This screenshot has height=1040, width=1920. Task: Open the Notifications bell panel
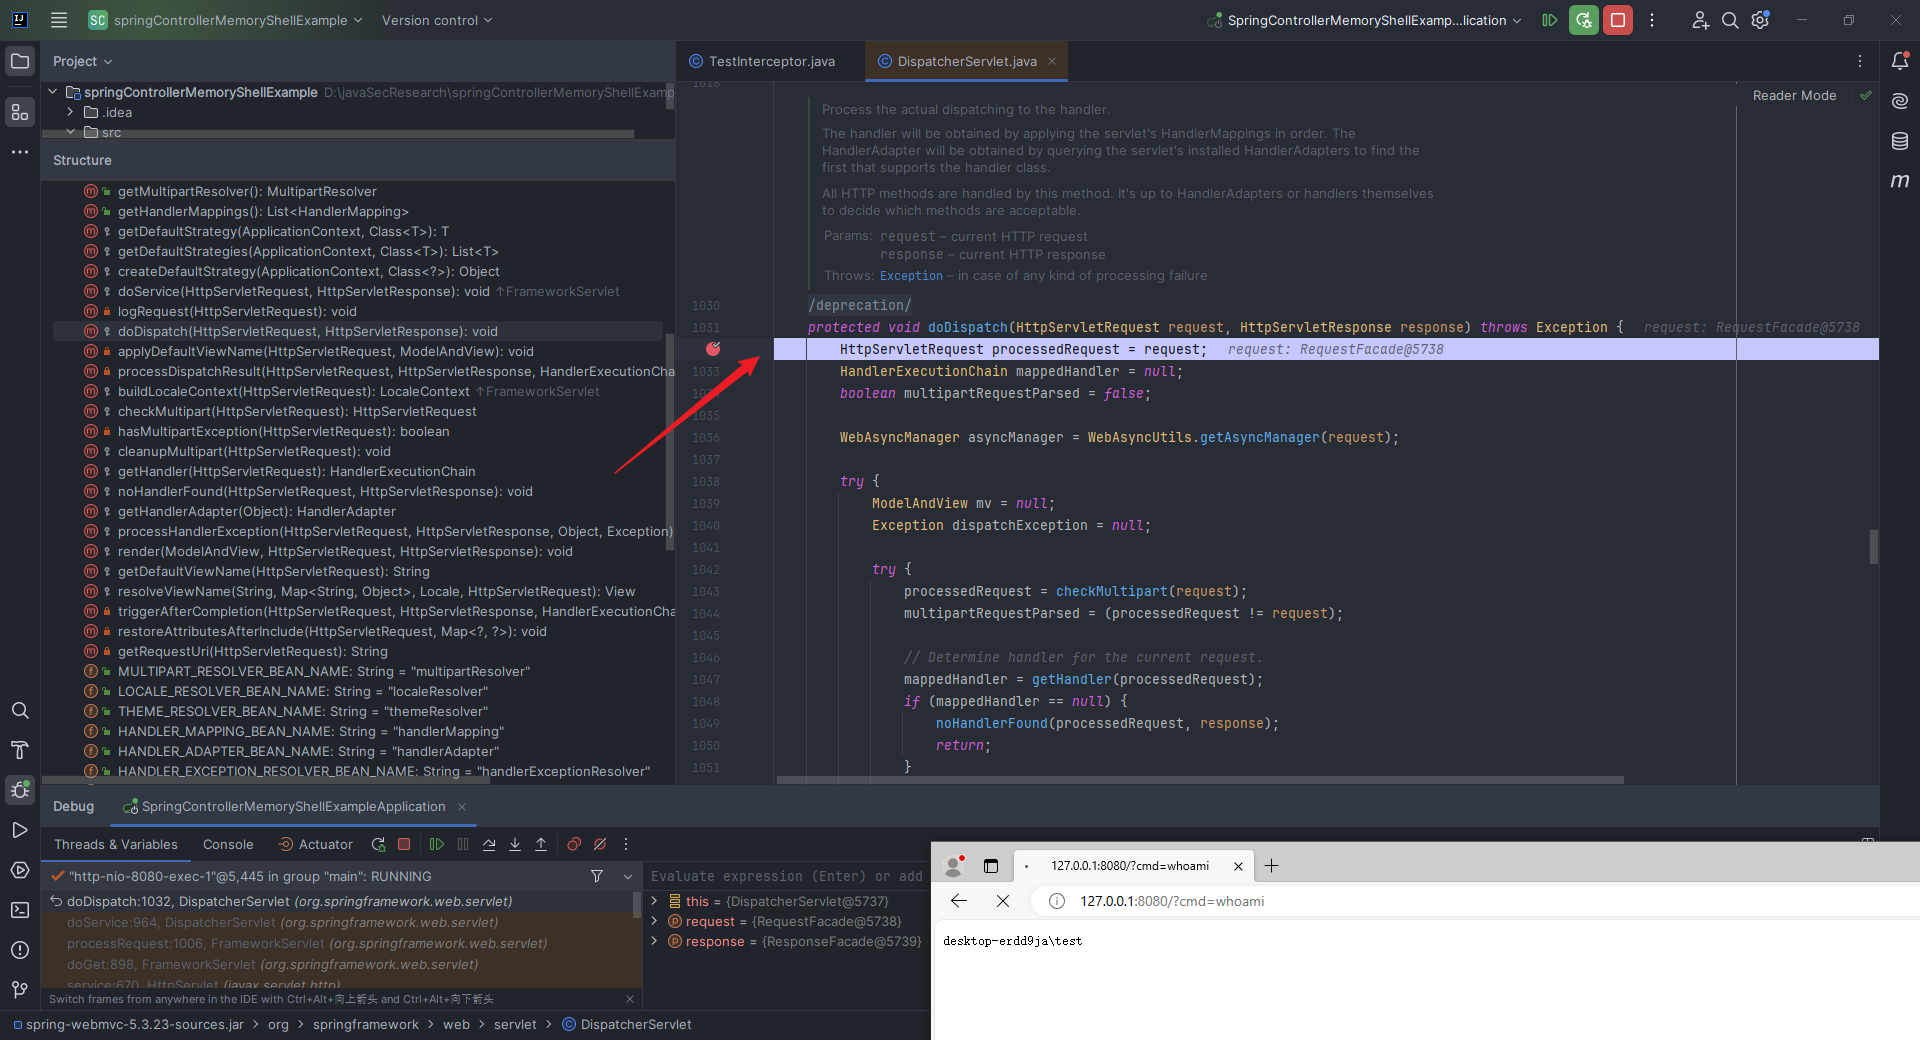(x=1900, y=61)
